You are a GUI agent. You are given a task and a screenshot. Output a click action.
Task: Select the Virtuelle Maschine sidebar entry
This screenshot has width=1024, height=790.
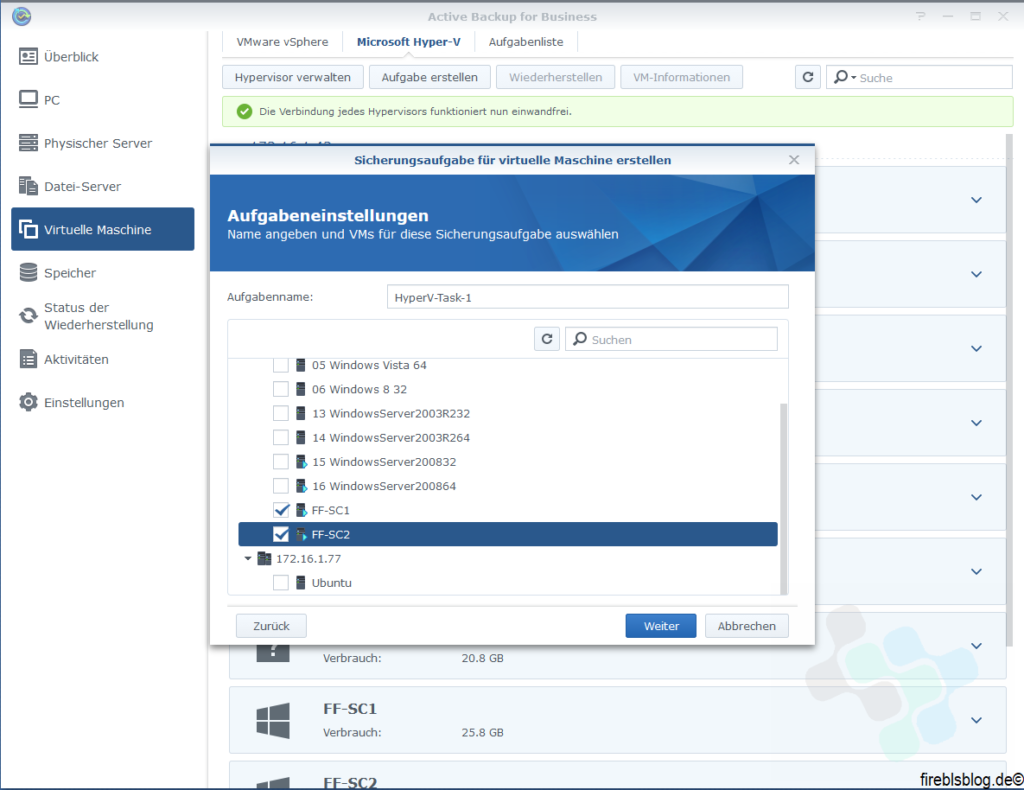103,229
